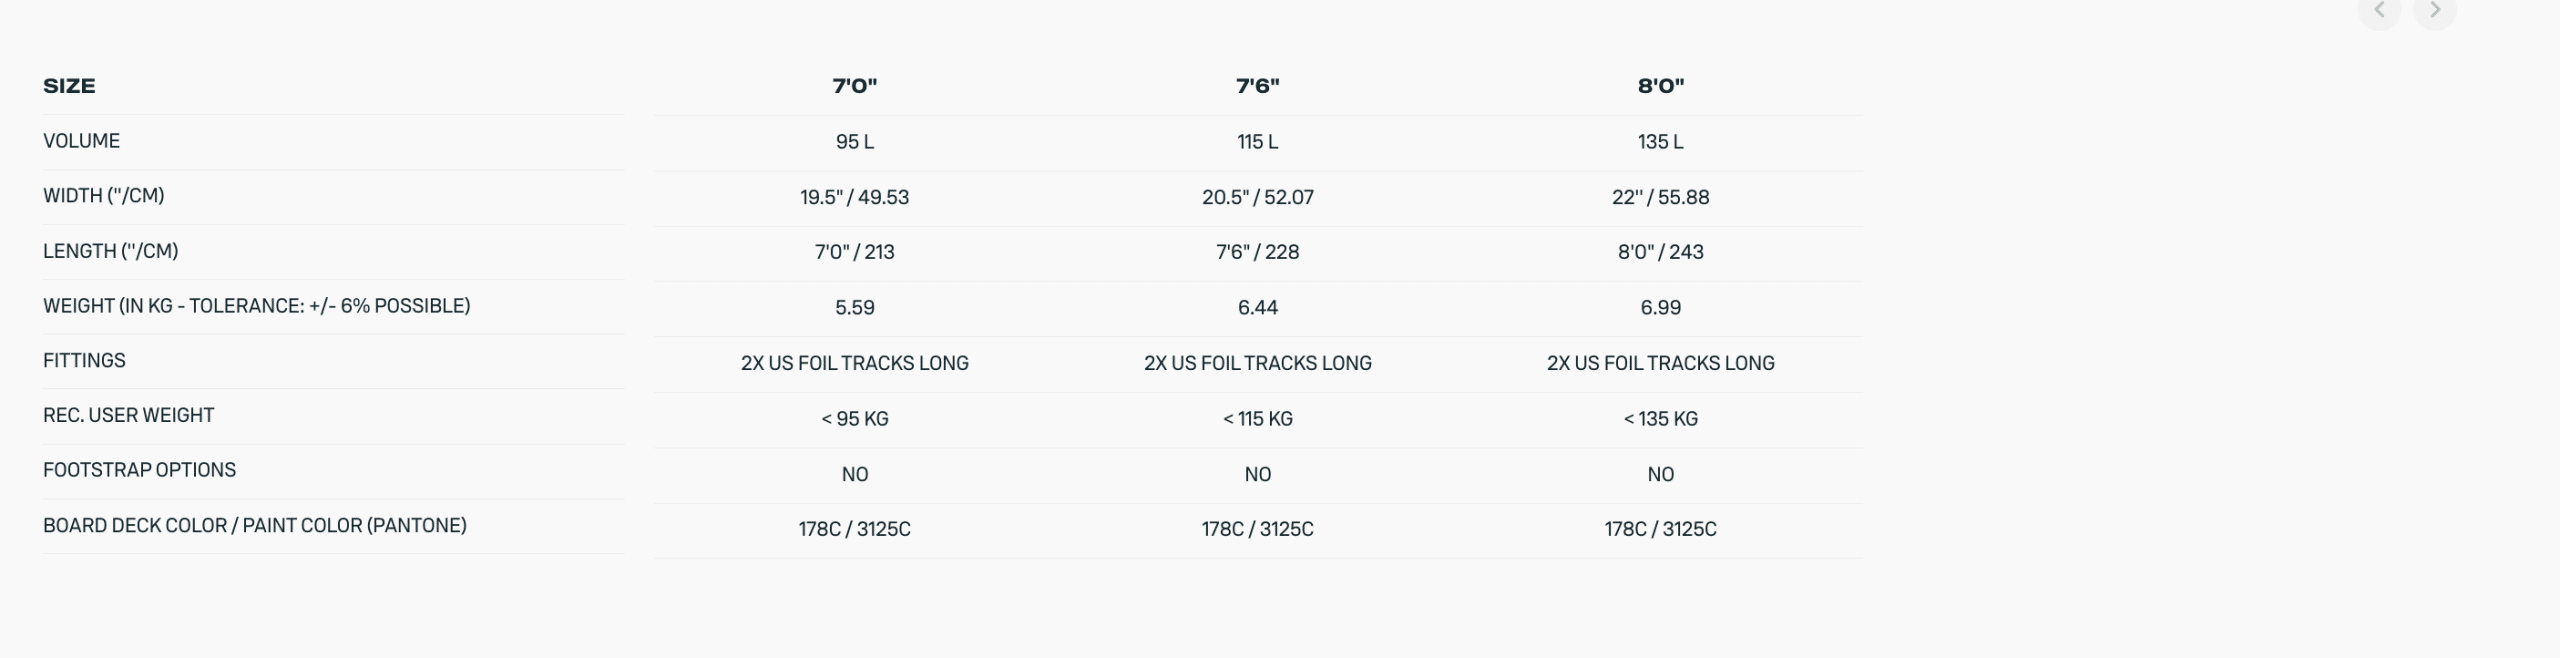This screenshot has width=2560, height=658.
Task: Click the 6.44 weight value
Action: [x=1257, y=308]
